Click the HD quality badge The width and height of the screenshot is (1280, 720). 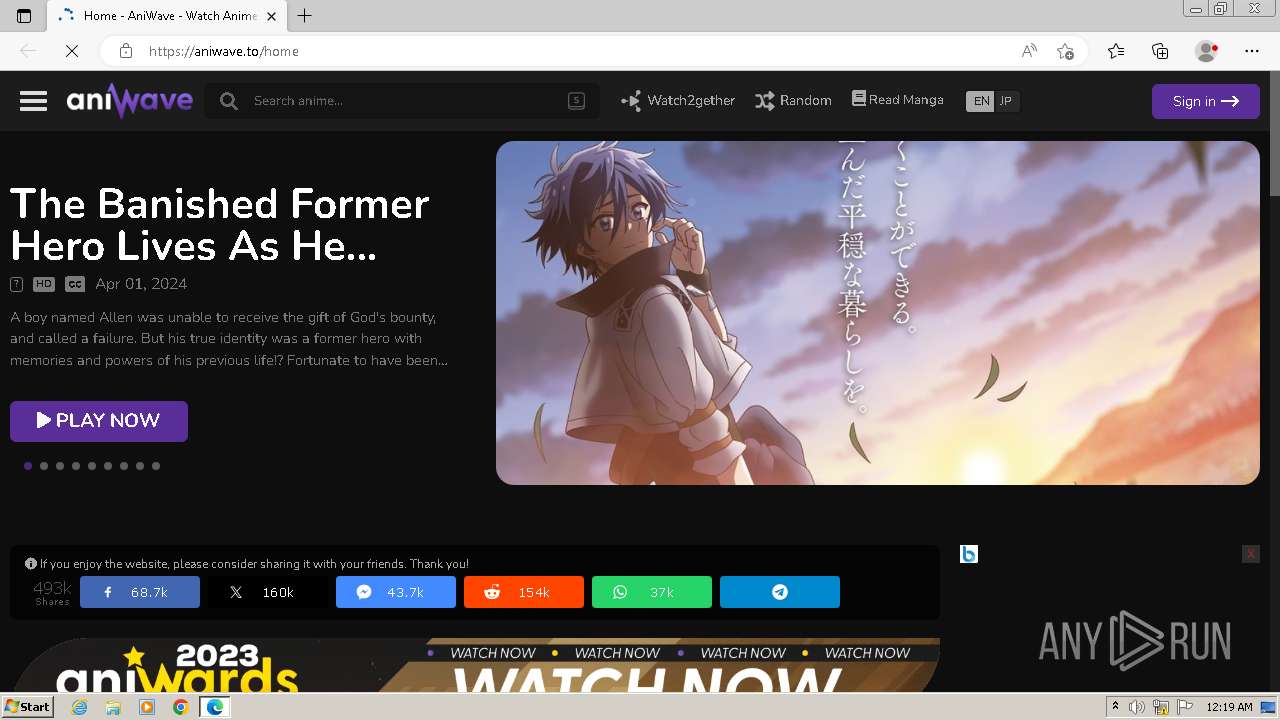pos(43,284)
